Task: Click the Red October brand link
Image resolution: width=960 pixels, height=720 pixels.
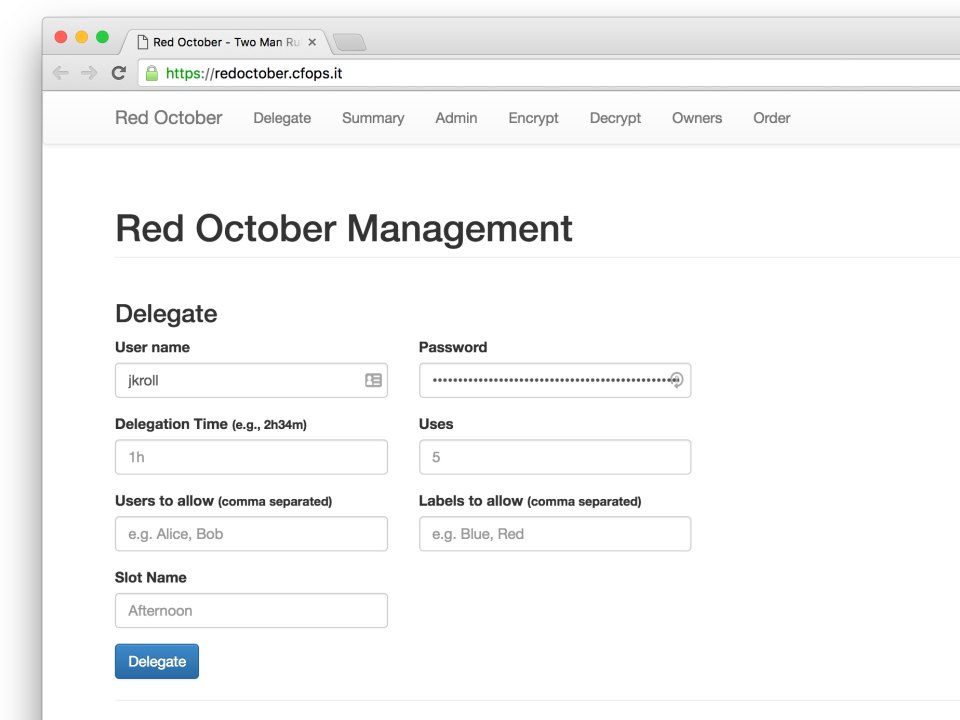Action: click(x=168, y=118)
